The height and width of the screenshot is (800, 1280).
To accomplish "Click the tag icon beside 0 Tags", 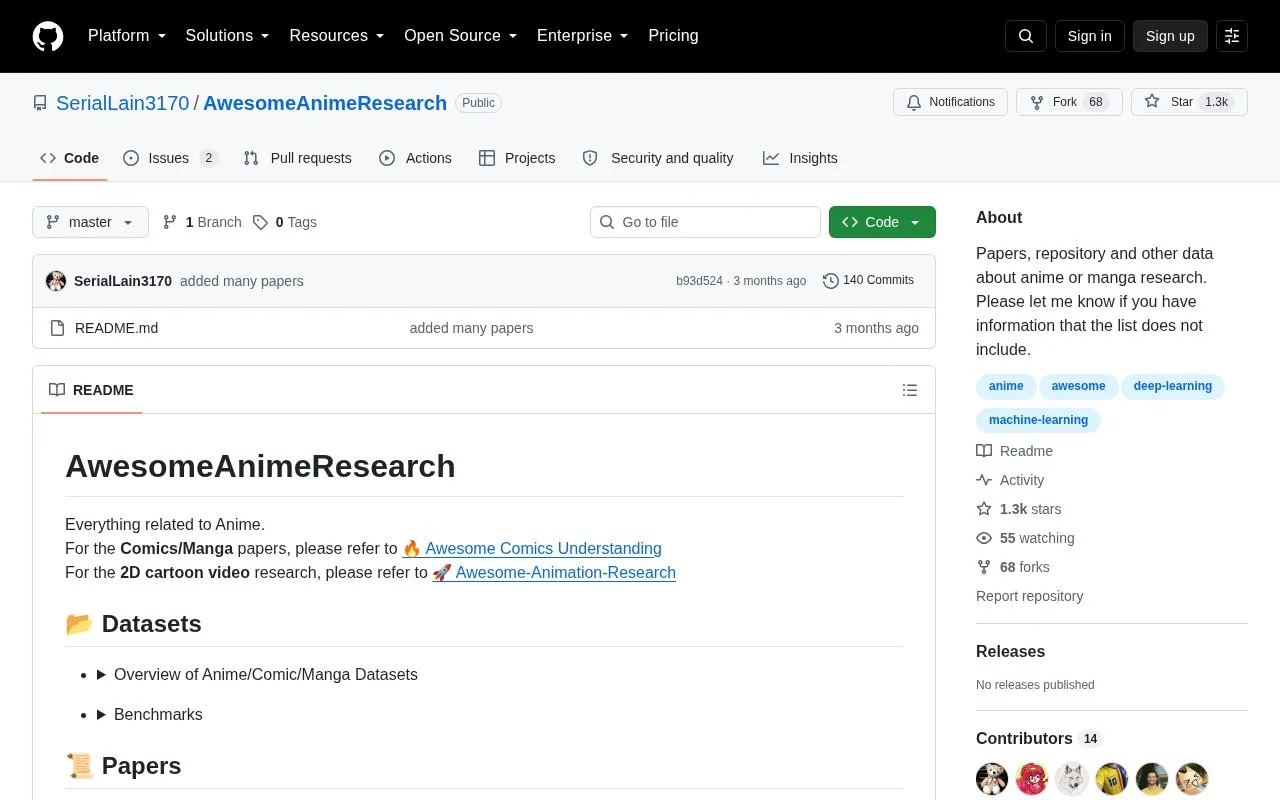I will pyautogui.click(x=260, y=222).
